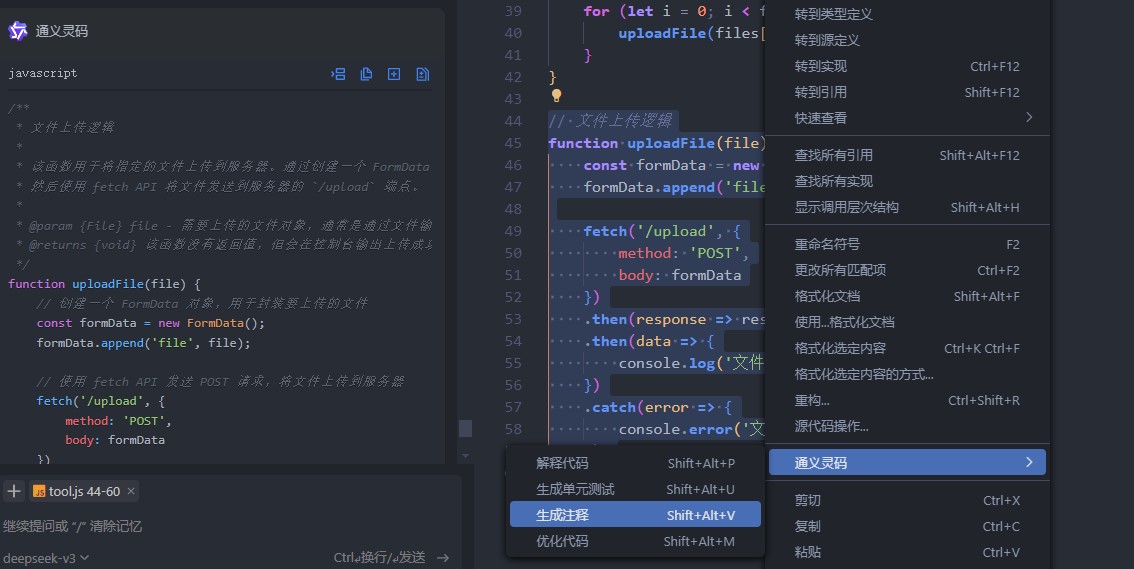Click the Tongyi Lingma logo icon
The height and width of the screenshot is (569, 1134).
17,30
